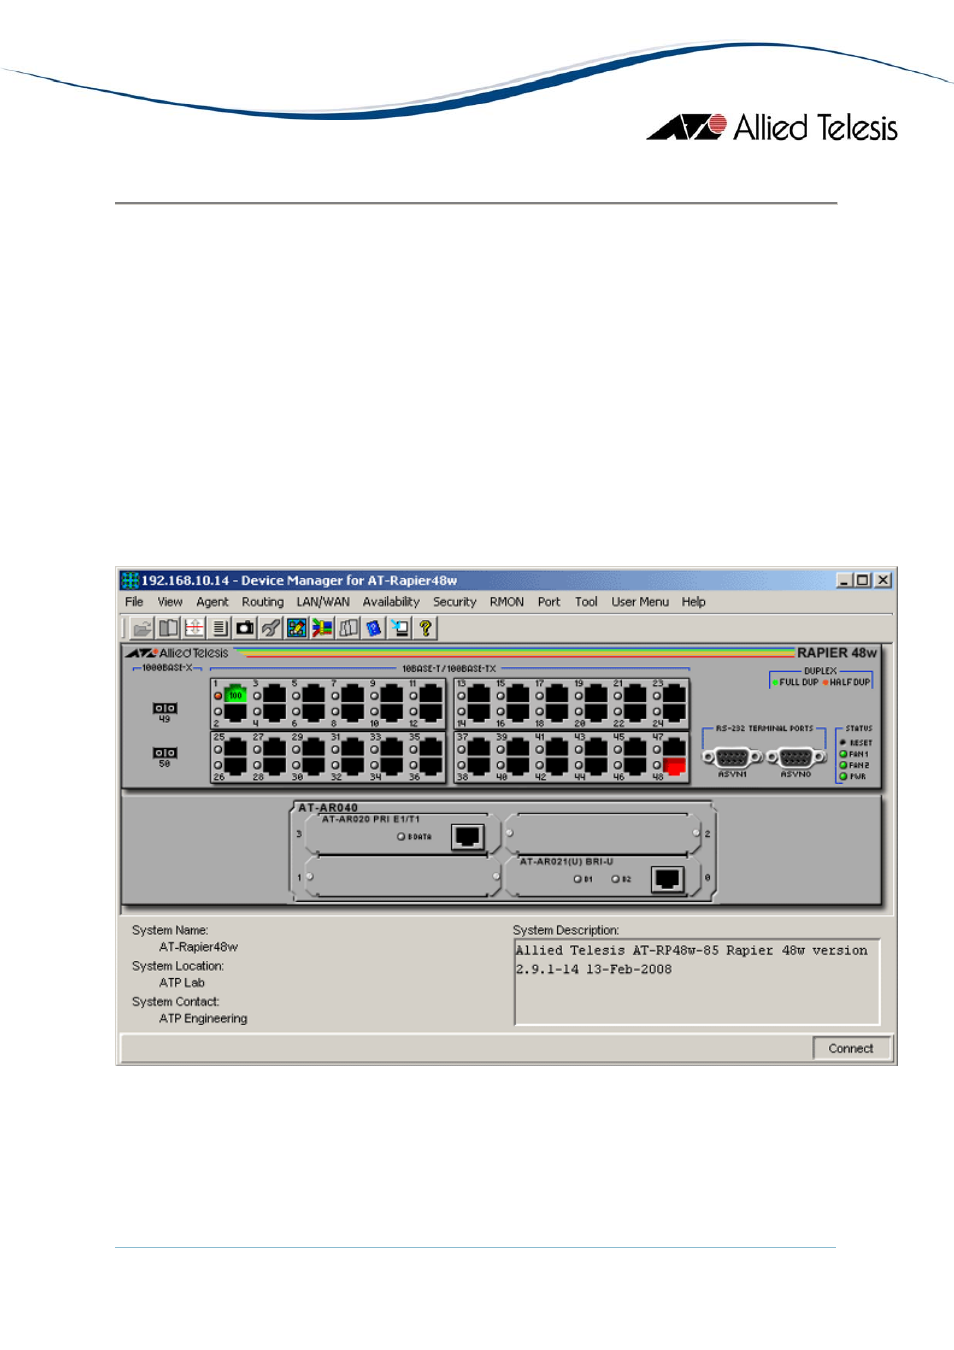
Task: Open the Help menu
Action: [694, 602]
